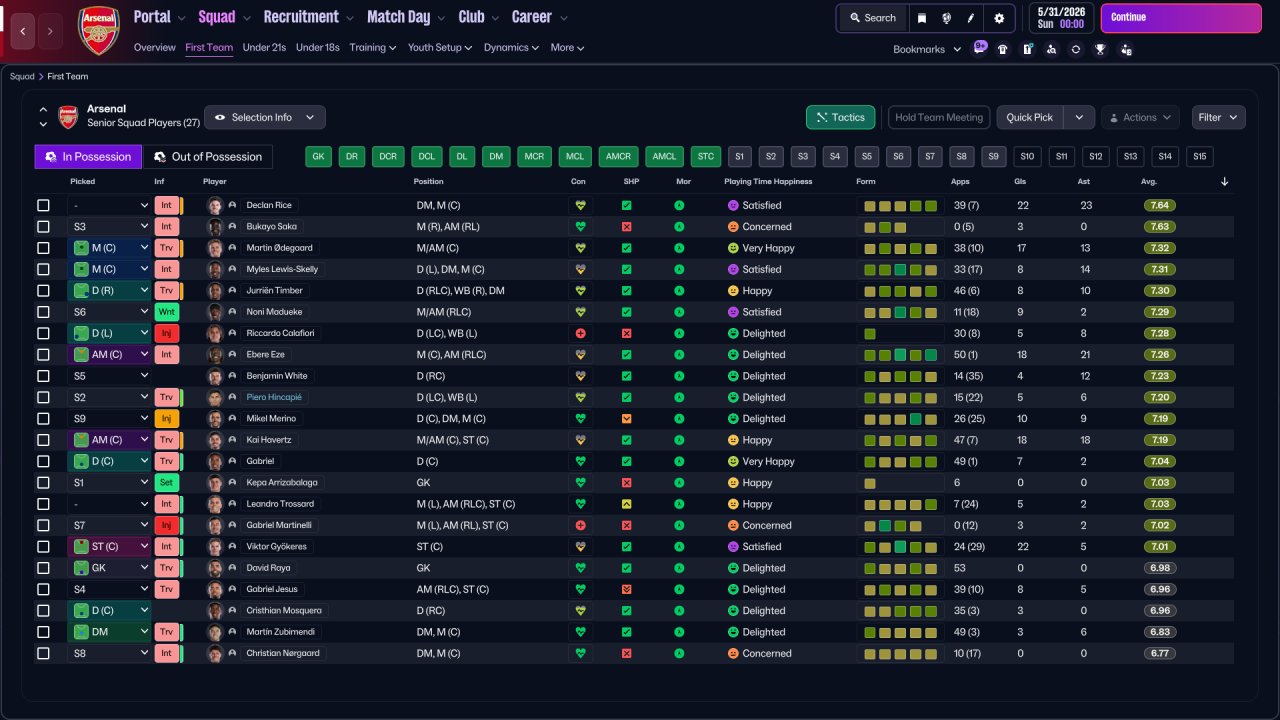Select Martin Ødegaard's row checkbox

pyautogui.click(x=43, y=248)
